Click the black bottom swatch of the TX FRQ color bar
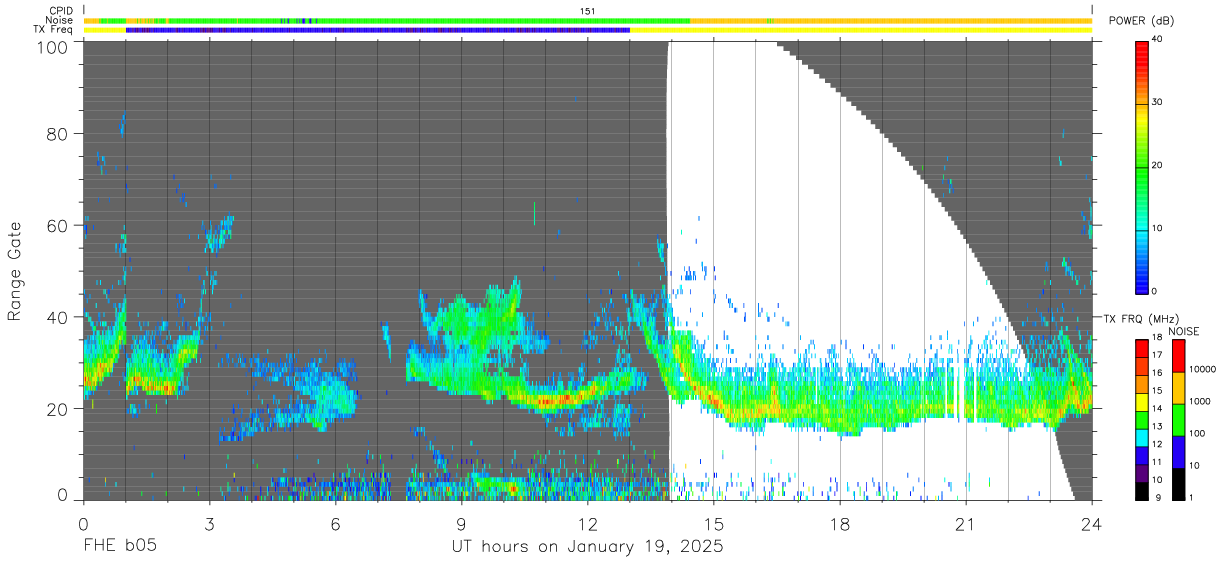Viewport: 1228px width, 567px height. 1143,489
